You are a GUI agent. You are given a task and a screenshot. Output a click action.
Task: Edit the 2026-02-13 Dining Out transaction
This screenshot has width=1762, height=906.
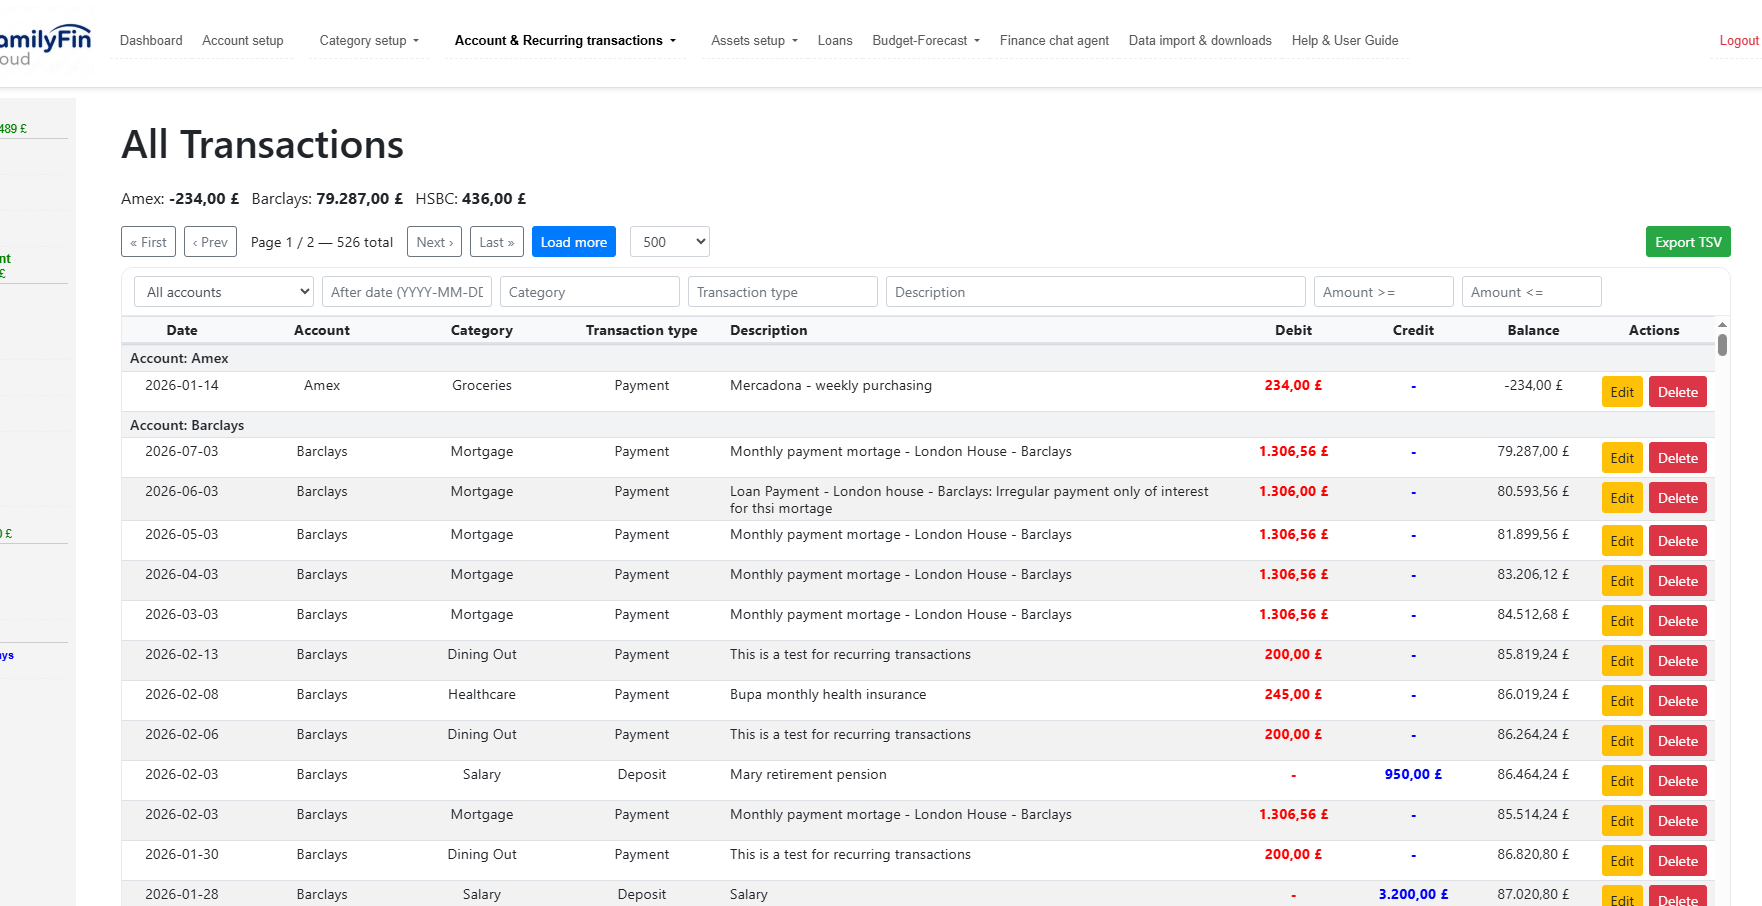(1622, 661)
